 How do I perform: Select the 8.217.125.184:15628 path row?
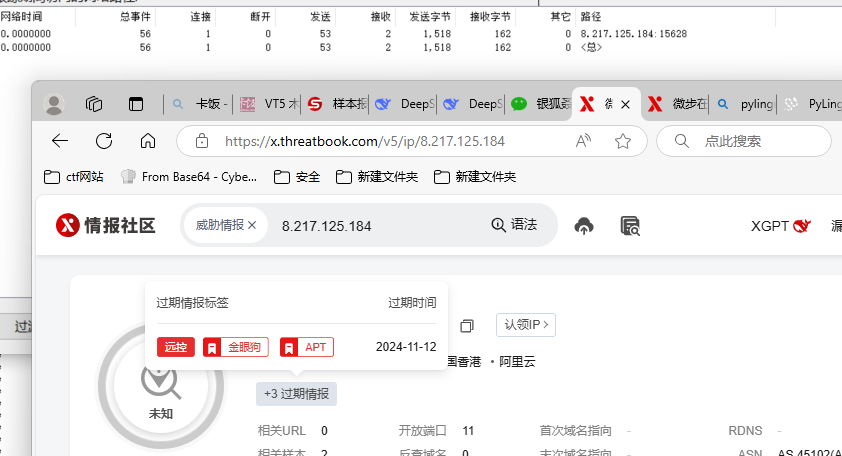coord(634,34)
